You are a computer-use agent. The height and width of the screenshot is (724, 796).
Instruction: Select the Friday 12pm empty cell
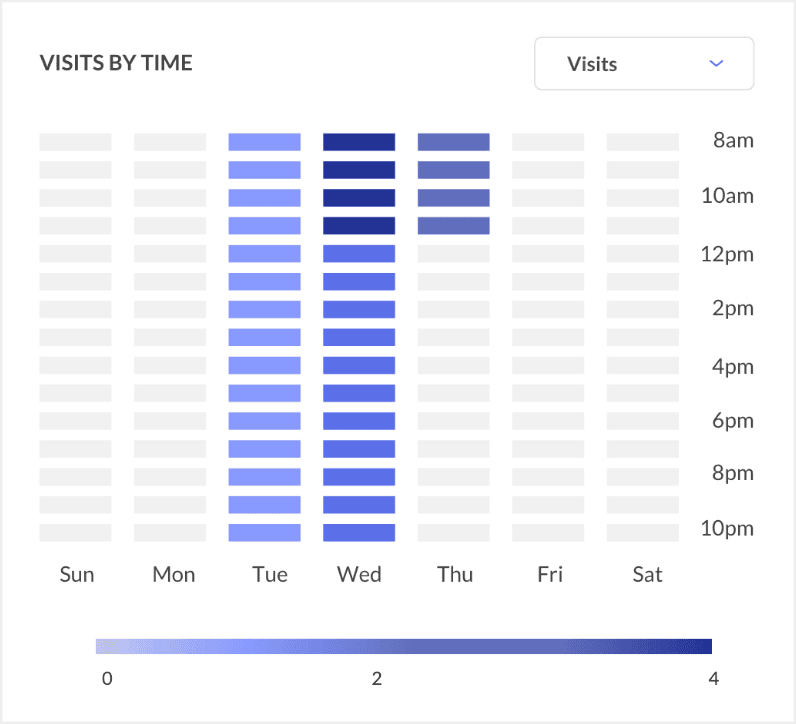(548, 254)
